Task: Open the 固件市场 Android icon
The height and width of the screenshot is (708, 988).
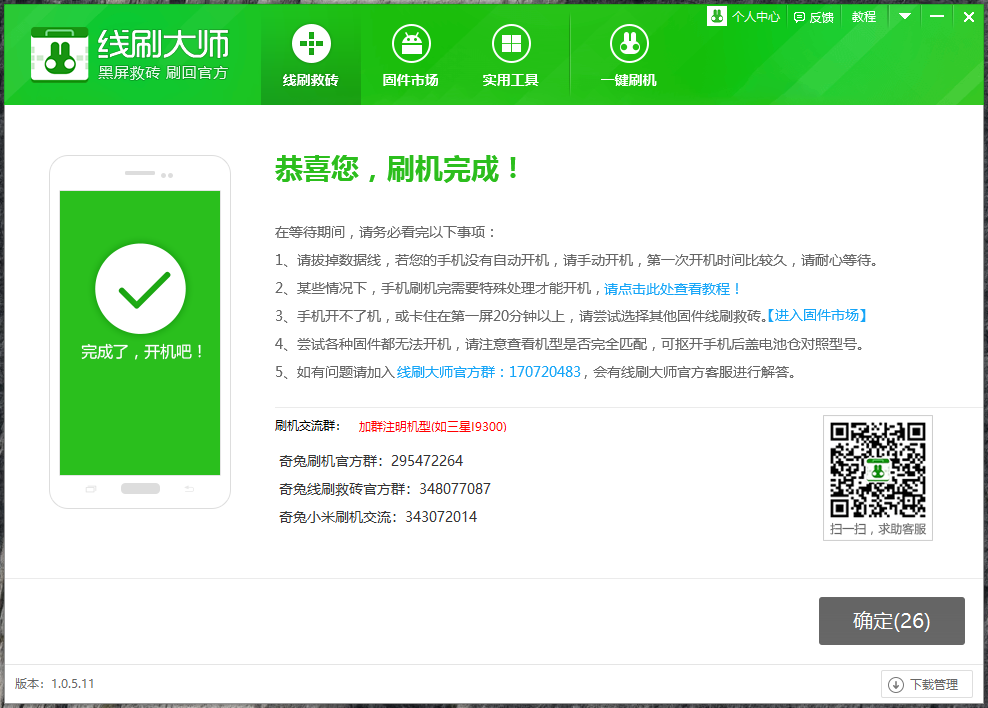Action: pyautogui.click(x=411, y=43)
